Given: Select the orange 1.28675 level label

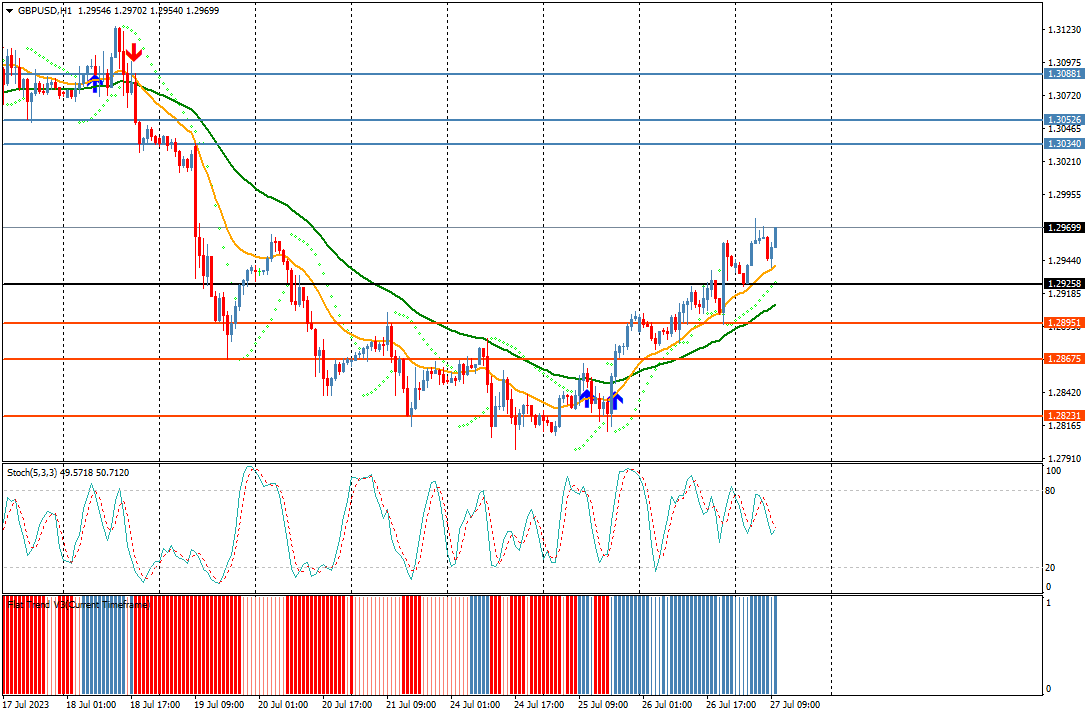Looking at the screenshot, I should pyautogui.click(x=1064, y=359).
